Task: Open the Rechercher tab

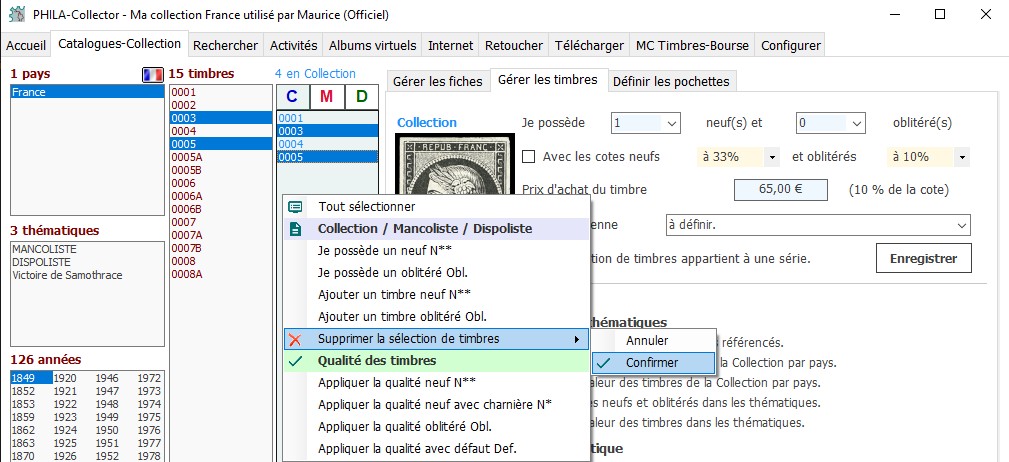Action: point(225,46)
